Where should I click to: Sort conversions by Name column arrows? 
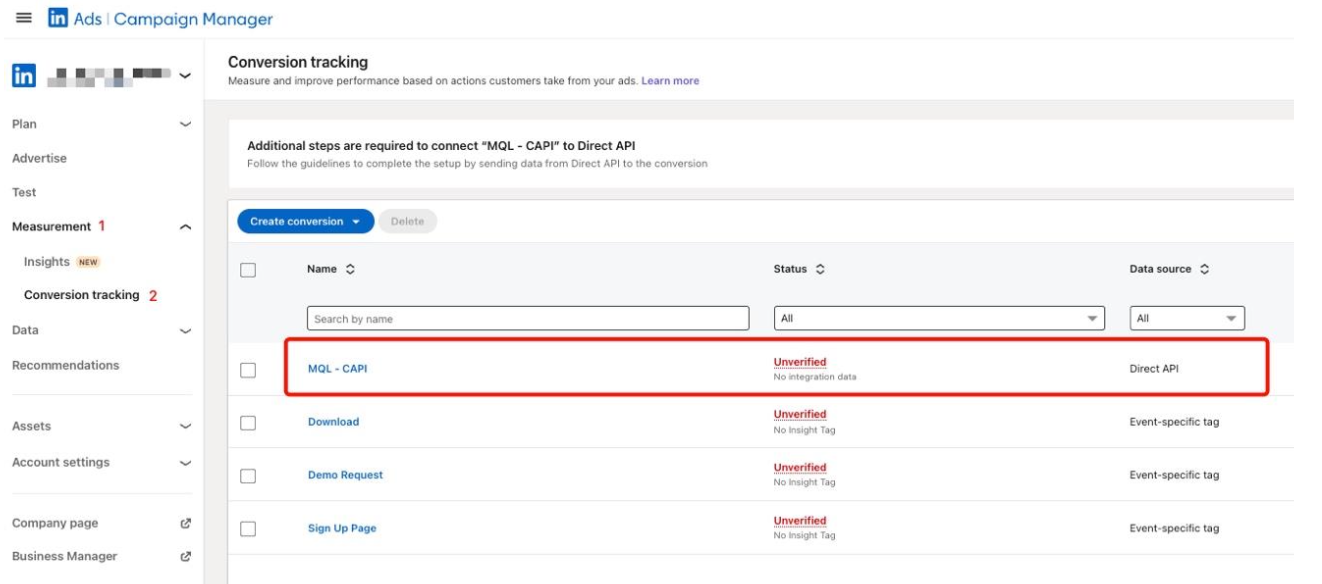coord(351,270)
